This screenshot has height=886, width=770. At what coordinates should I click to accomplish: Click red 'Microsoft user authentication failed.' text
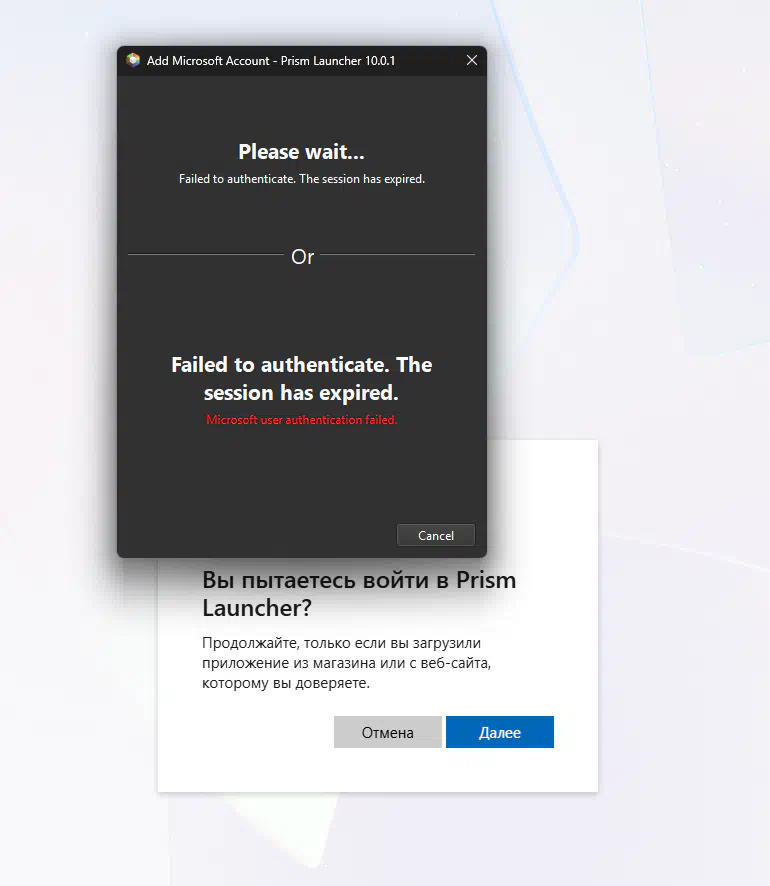pos(302,420)
